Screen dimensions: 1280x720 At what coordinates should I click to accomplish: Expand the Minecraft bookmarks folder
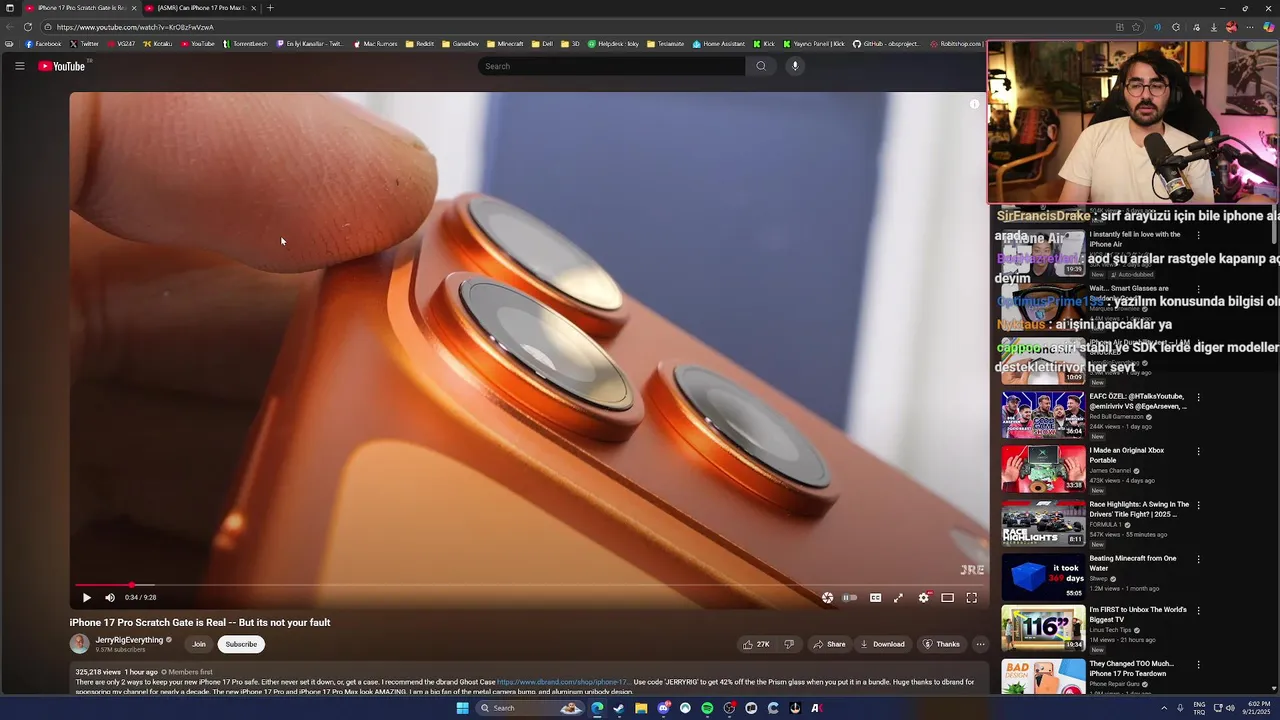505,44
